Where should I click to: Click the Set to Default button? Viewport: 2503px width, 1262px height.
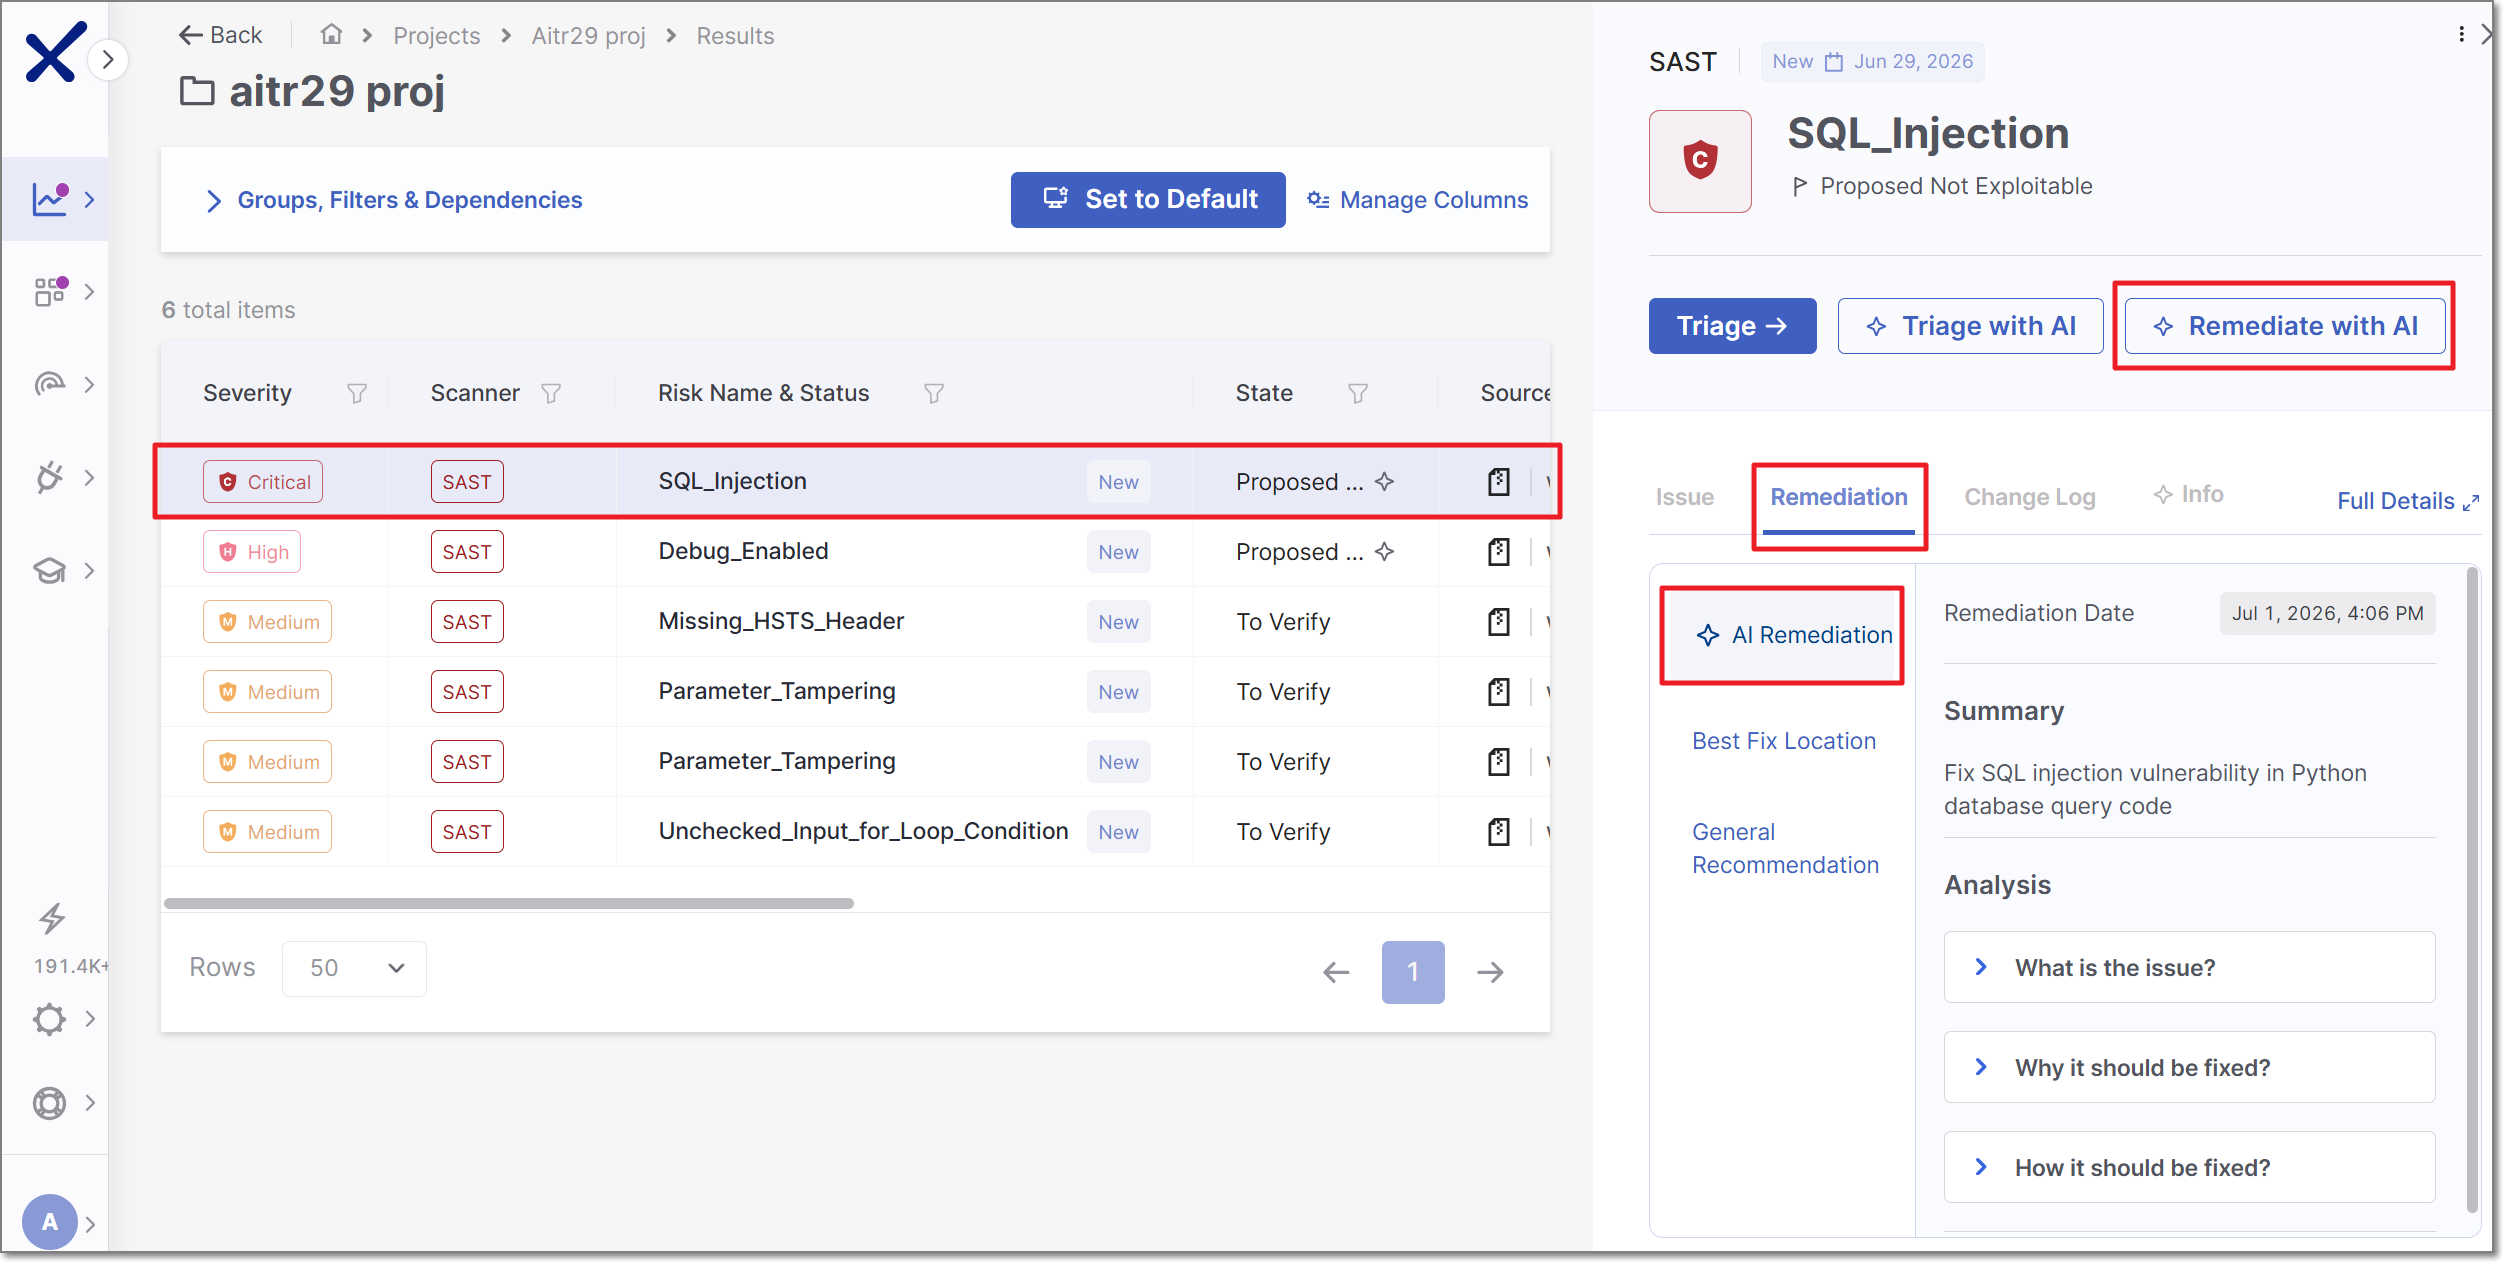(x=1148, y=200)
